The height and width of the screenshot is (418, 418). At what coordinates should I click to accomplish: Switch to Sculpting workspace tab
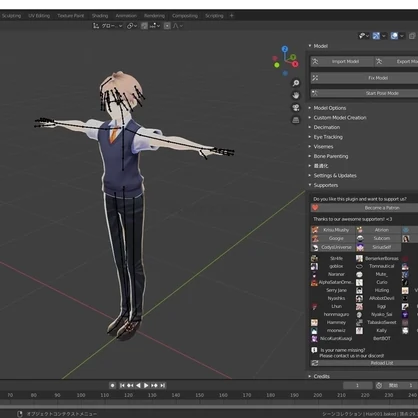tap(11, 15)
